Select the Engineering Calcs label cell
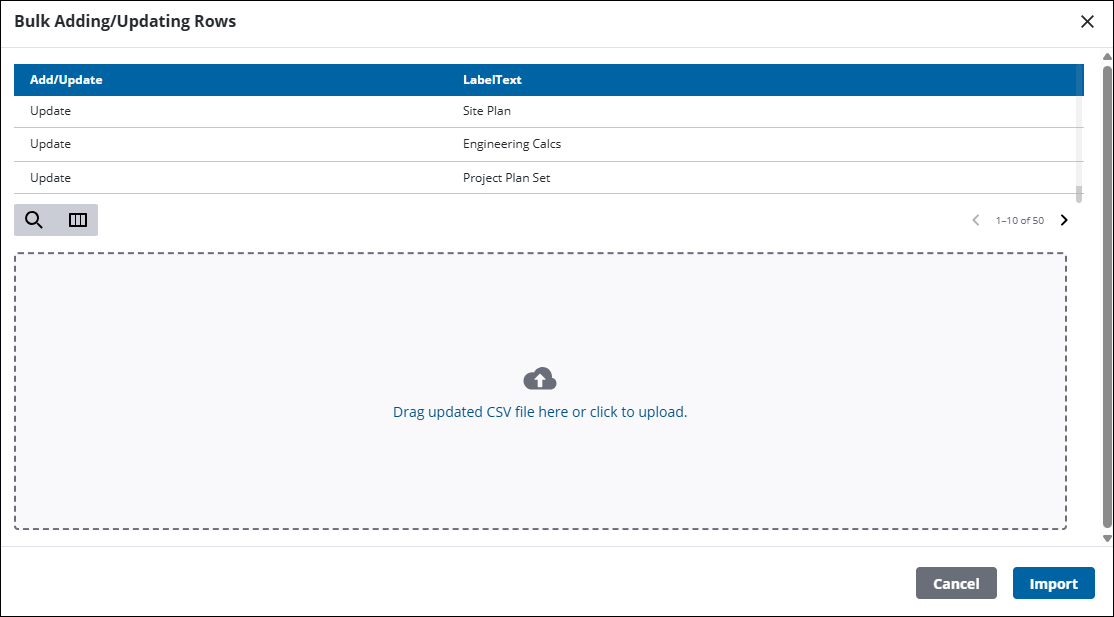The image size is (1114, 617). [x=512, y=144]
